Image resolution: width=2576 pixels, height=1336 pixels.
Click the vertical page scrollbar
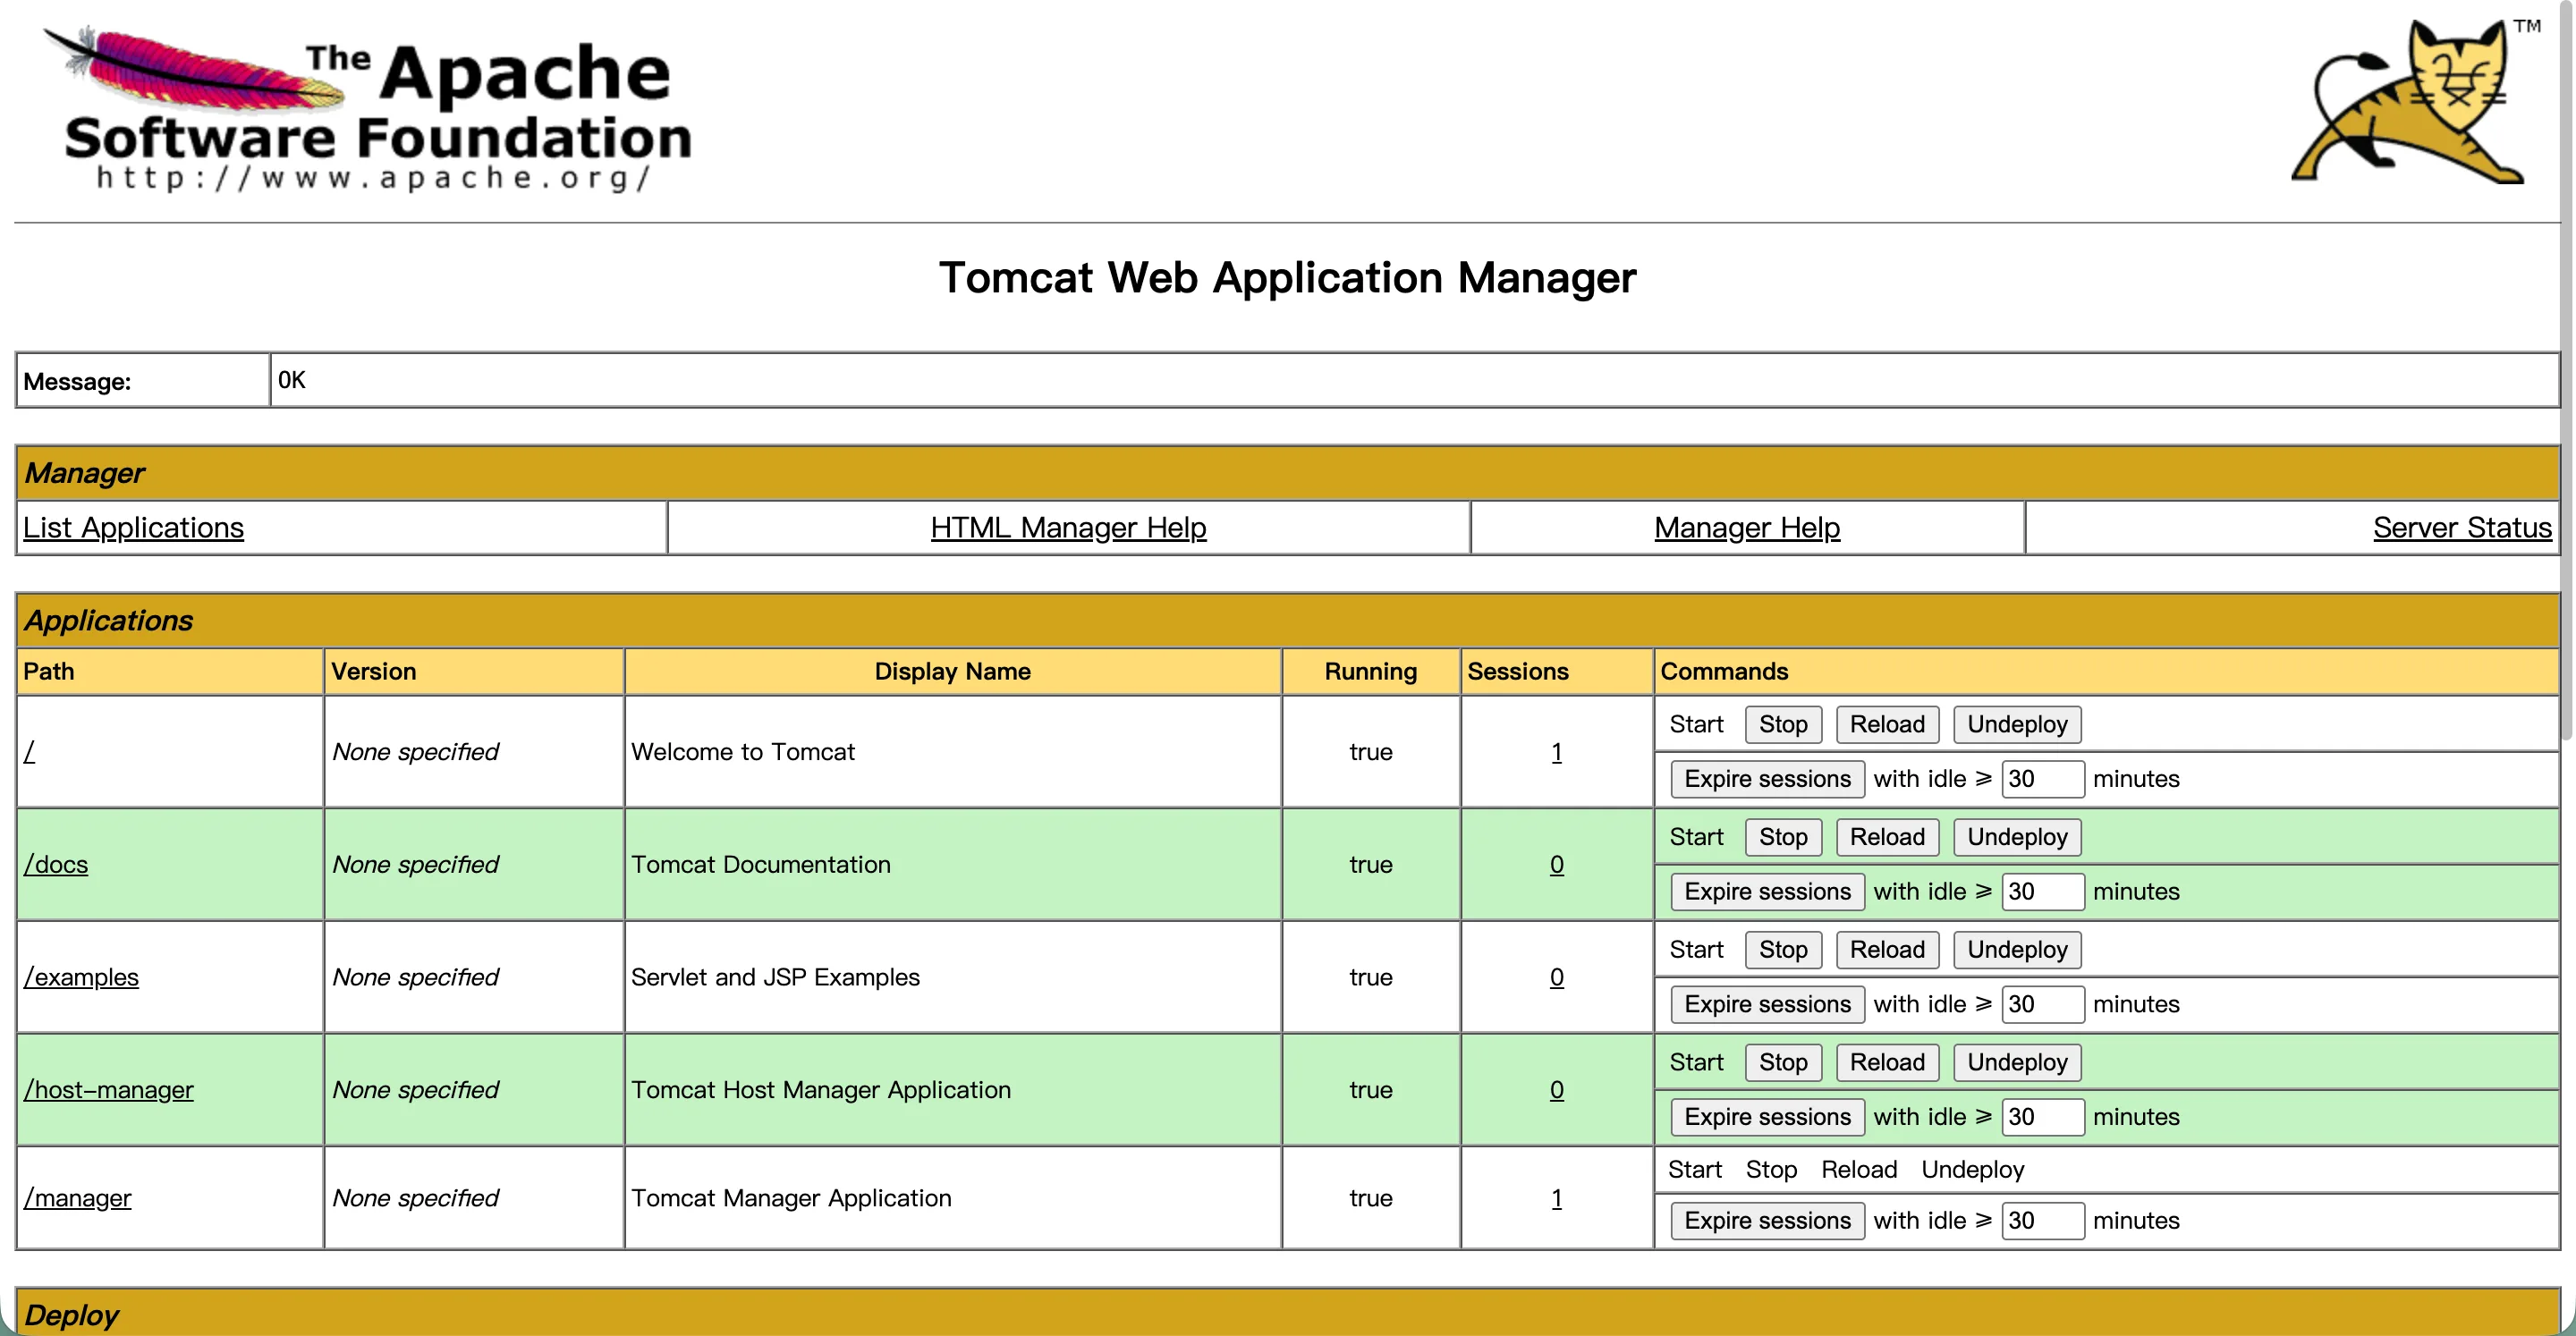click(x=2567, y=370)
